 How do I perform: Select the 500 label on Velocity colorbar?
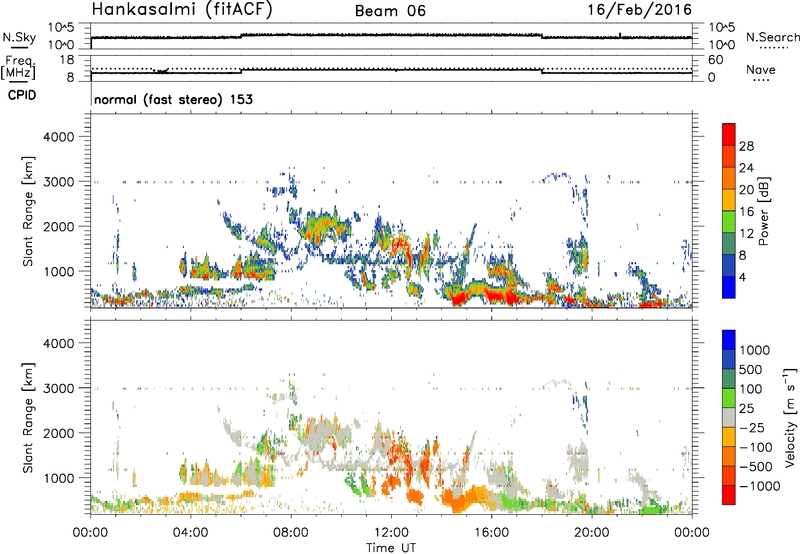tap(751, 369)
